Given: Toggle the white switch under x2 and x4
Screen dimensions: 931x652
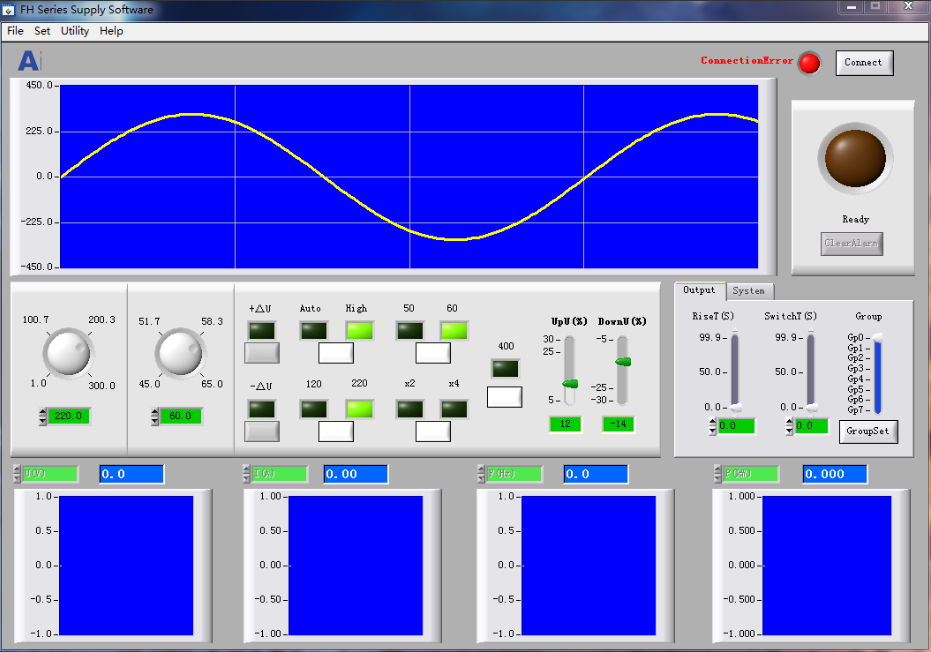Looking at the screenshot, I should click(433, 432).
